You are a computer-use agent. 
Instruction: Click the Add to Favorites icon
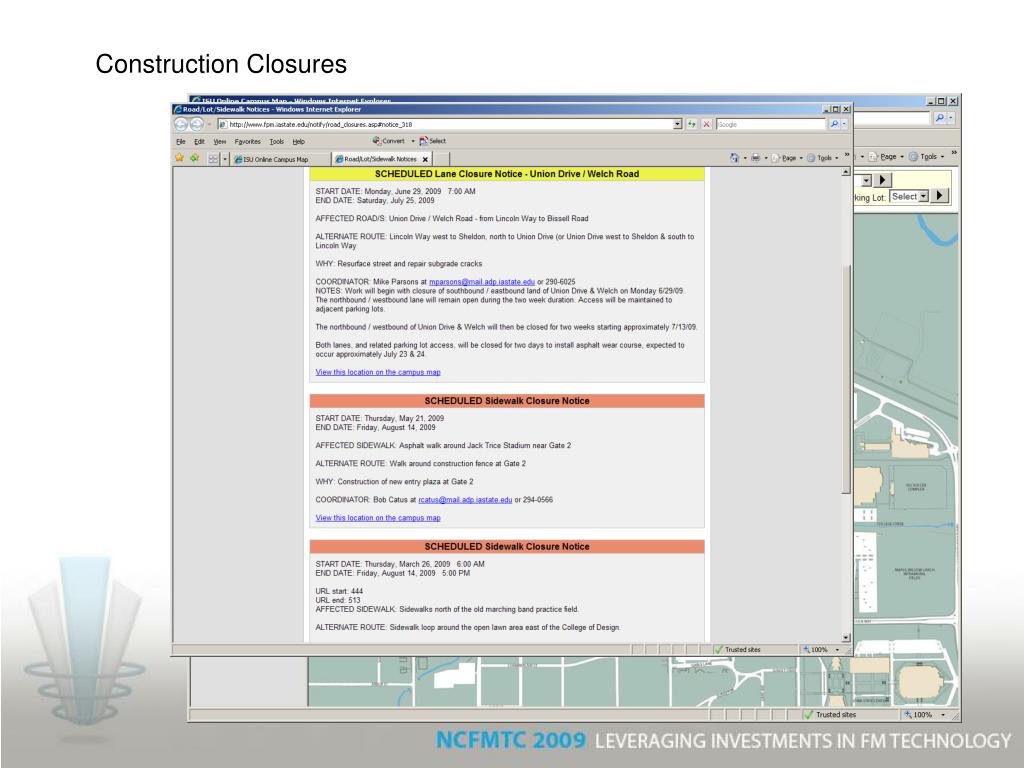coord(194,158)
